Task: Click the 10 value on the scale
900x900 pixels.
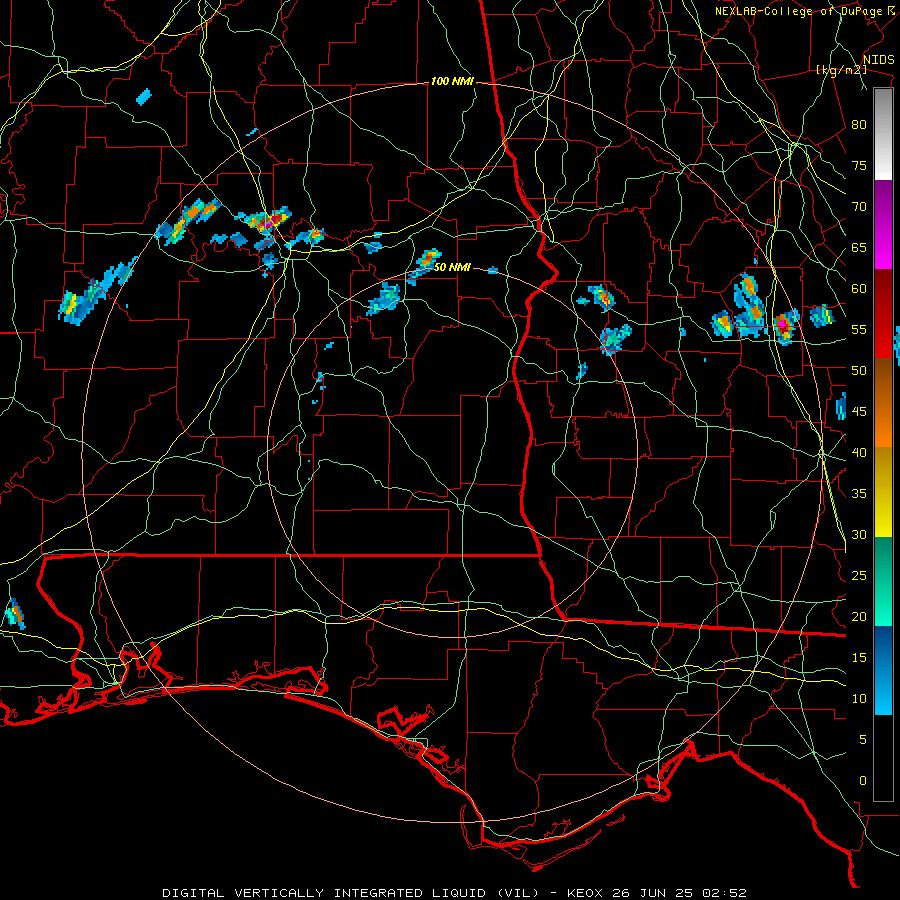Action: click(x=859, y=699)
